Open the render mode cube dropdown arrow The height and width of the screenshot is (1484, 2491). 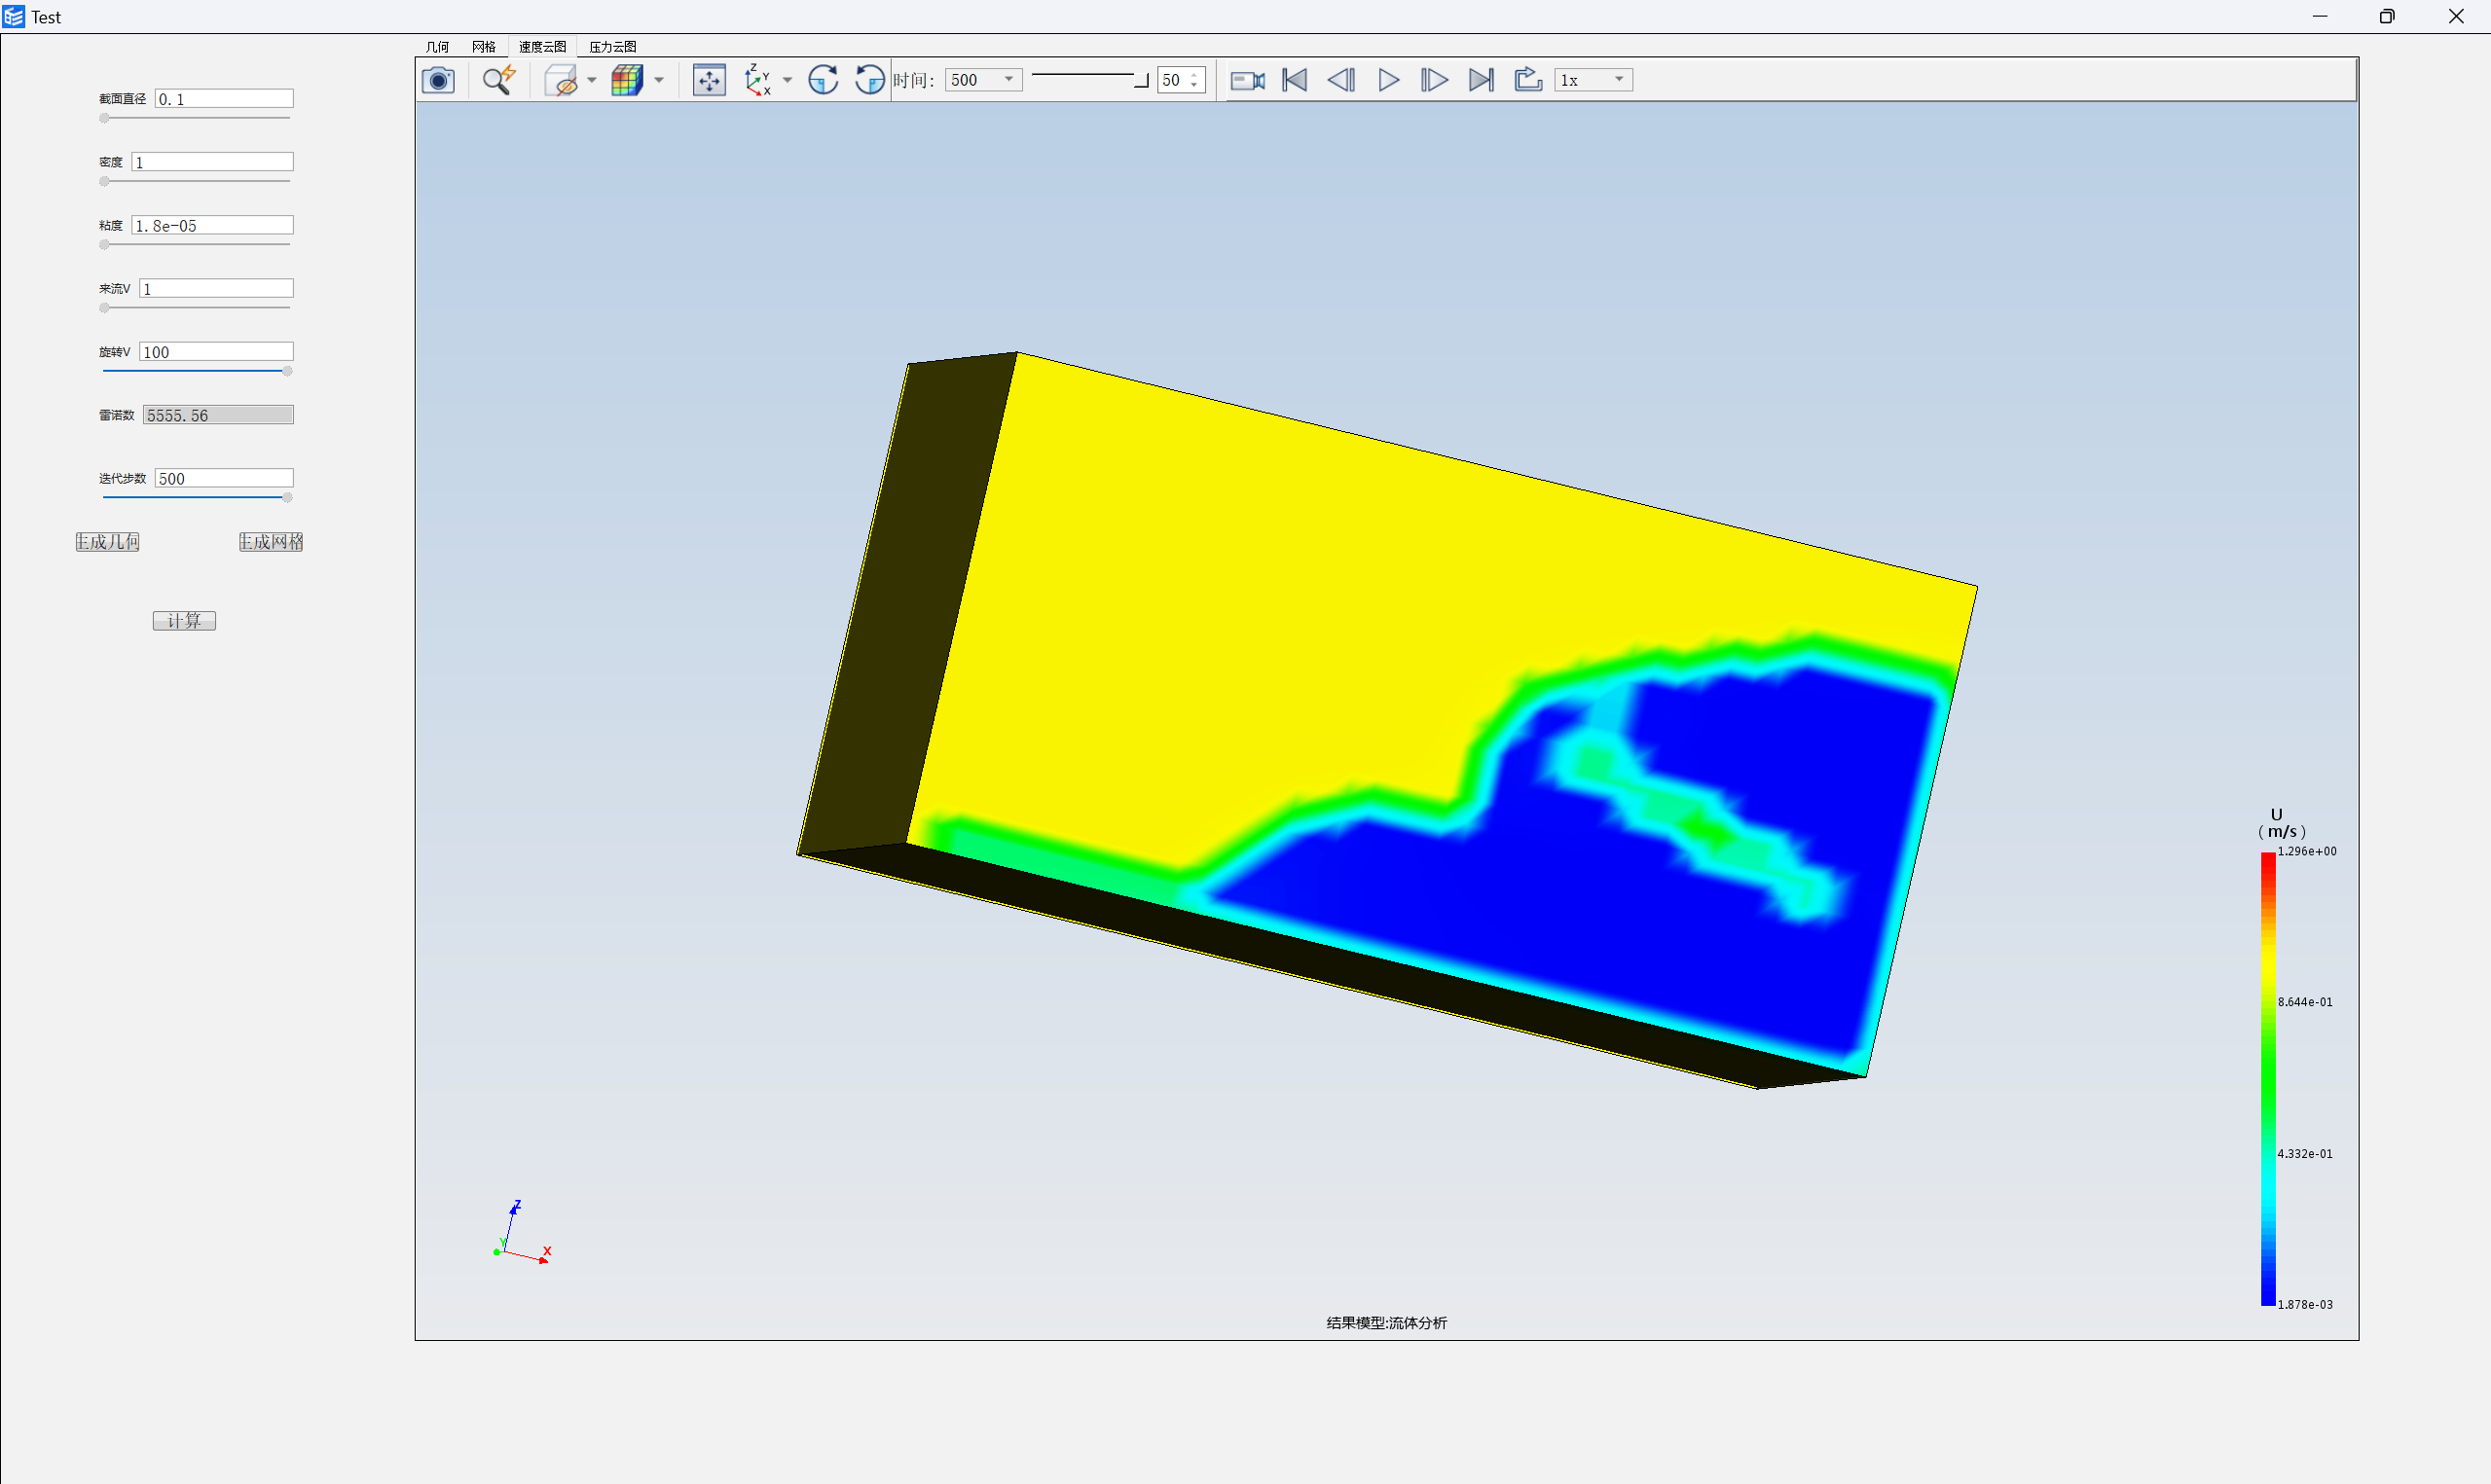(659, 80)
